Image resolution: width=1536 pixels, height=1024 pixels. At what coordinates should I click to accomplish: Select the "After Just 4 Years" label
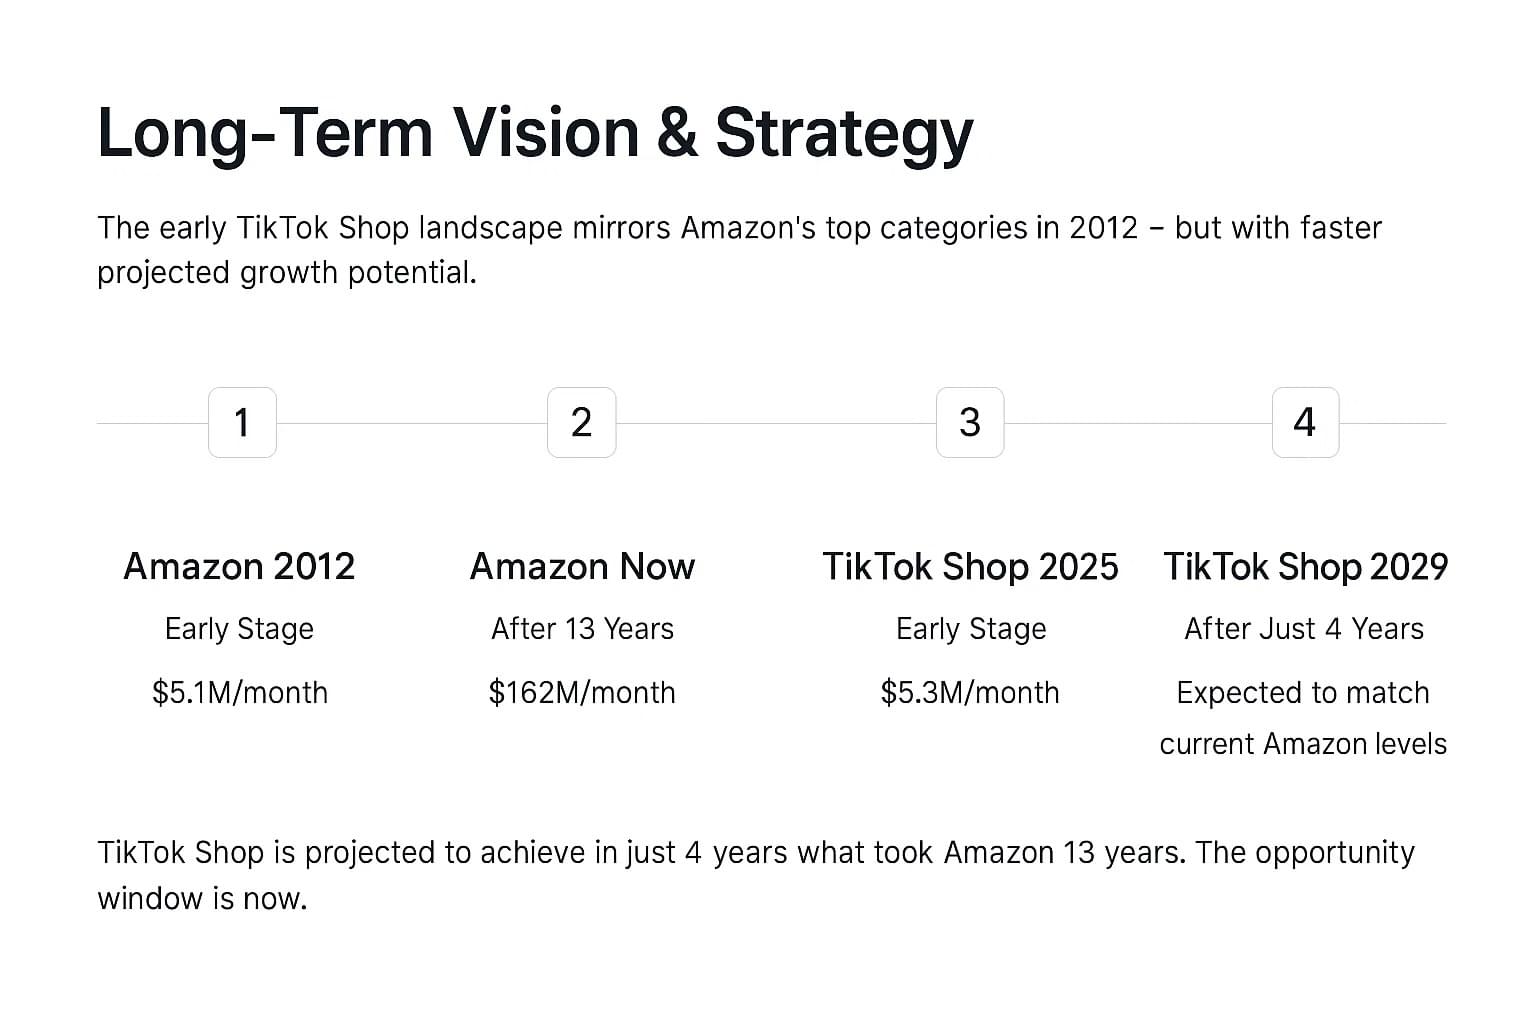(1304, 629)
